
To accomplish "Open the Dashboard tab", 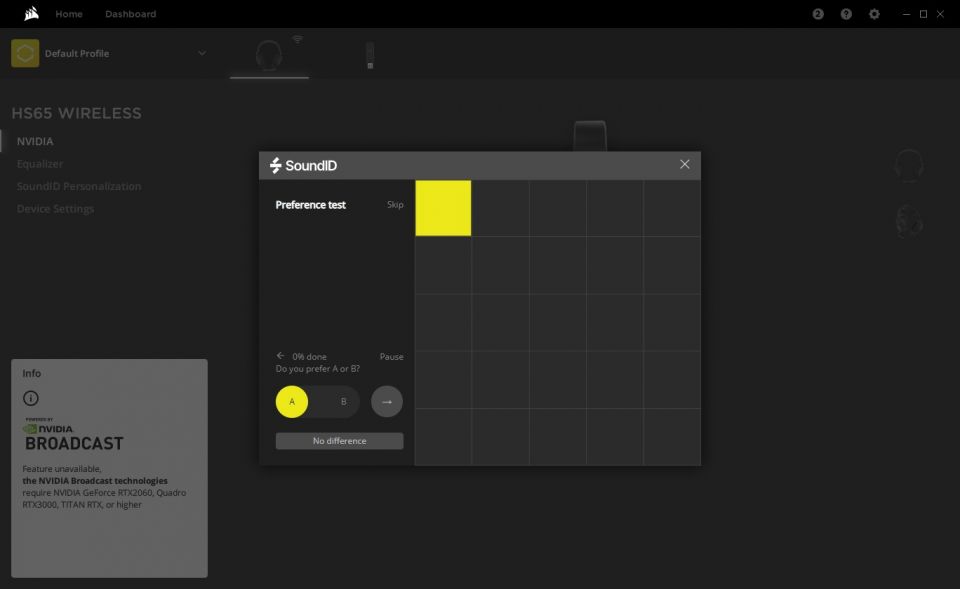I will 130,13.
